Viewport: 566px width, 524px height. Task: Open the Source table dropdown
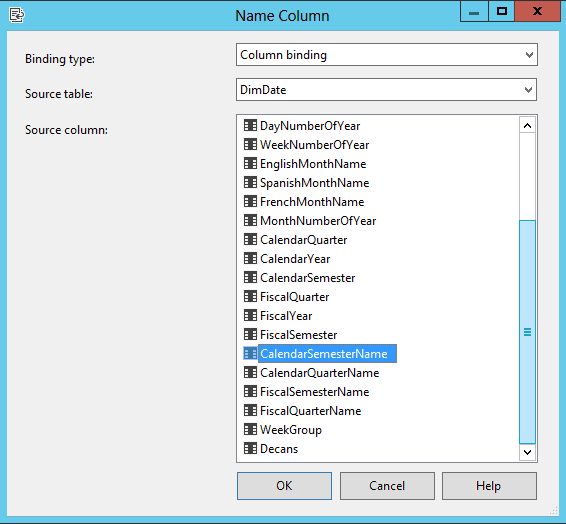(387, 89)
